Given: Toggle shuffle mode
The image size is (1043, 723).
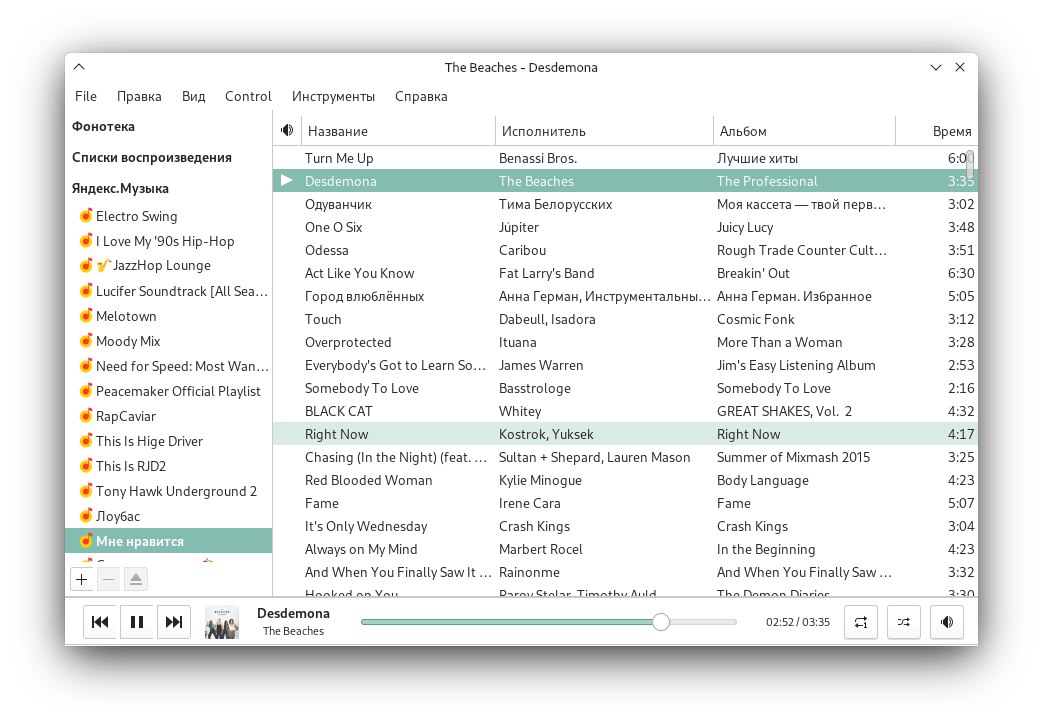Looking at the screenshot, I should click(903, 622).
